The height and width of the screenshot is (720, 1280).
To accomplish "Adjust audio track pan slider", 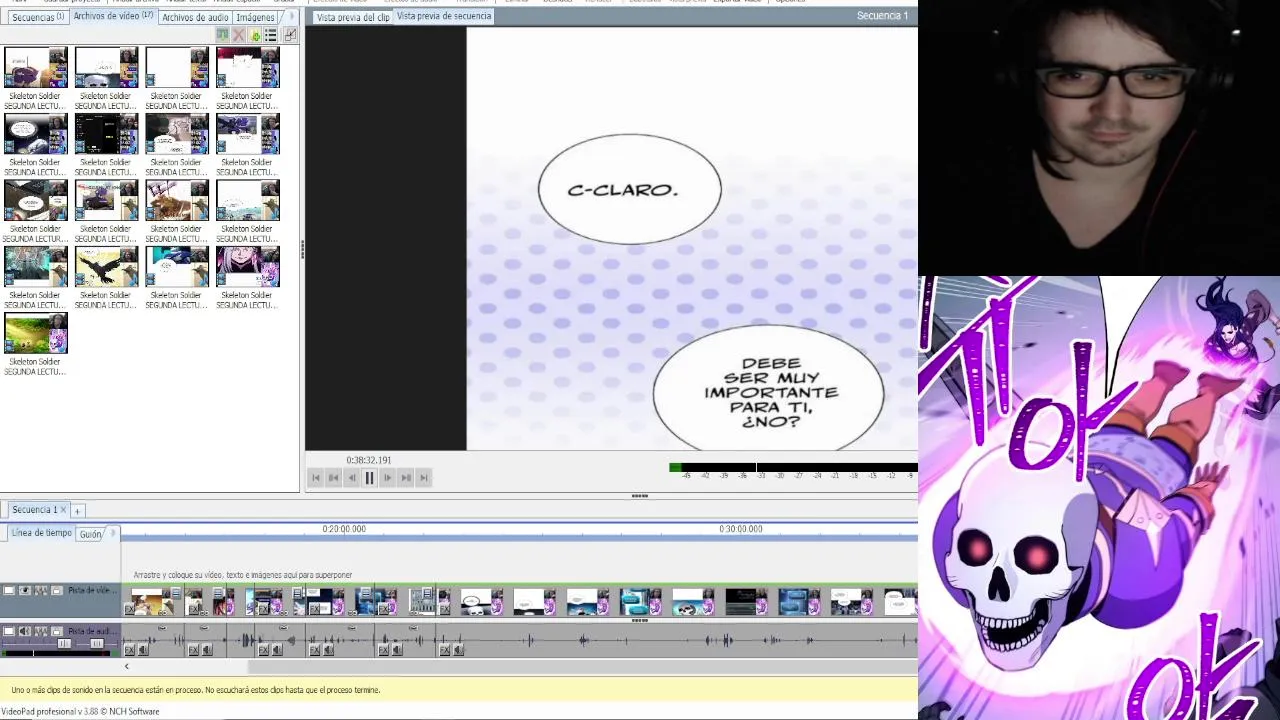I will pyautogui.click(x=97, y=644).
